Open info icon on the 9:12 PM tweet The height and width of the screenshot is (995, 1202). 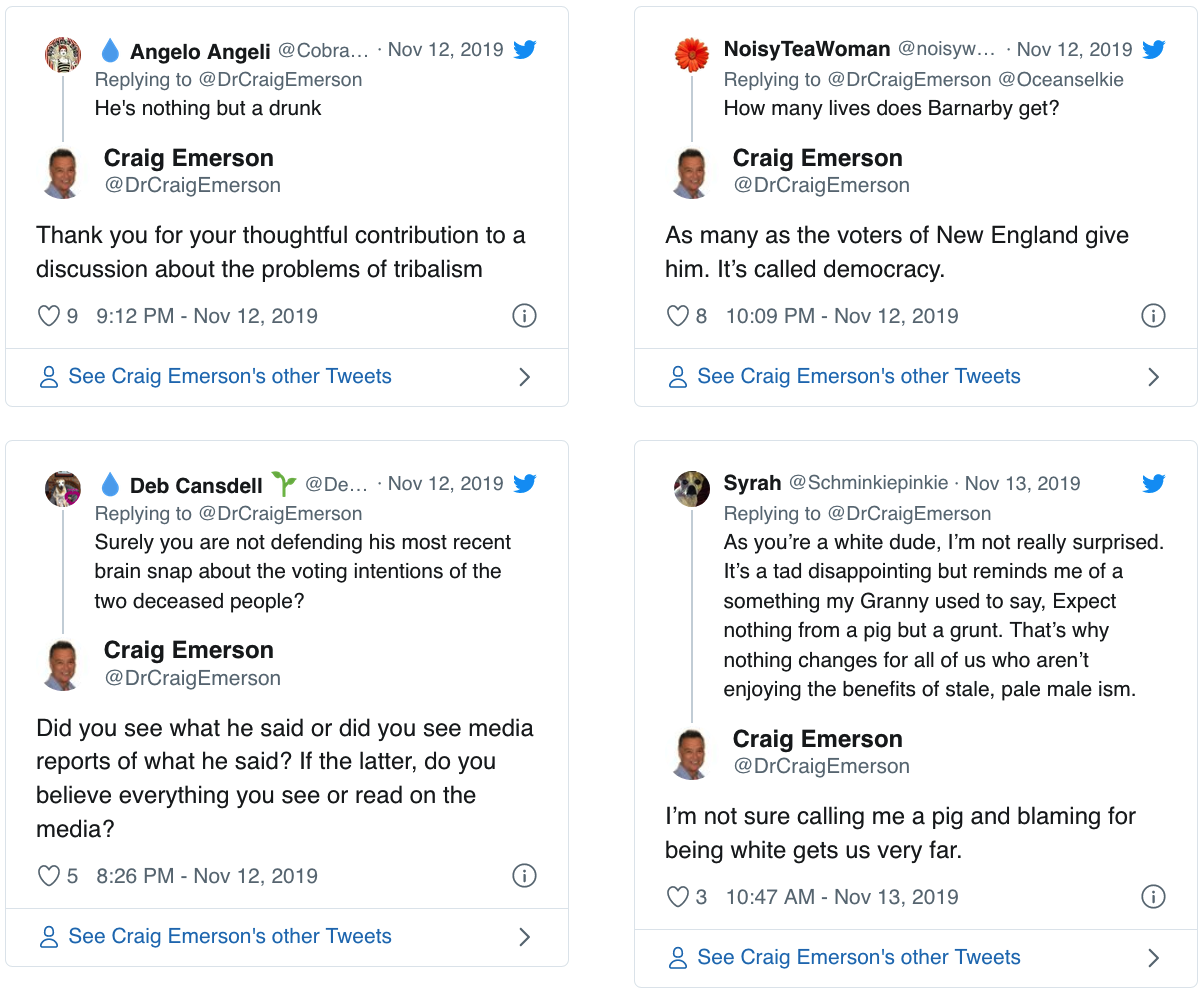524,316
